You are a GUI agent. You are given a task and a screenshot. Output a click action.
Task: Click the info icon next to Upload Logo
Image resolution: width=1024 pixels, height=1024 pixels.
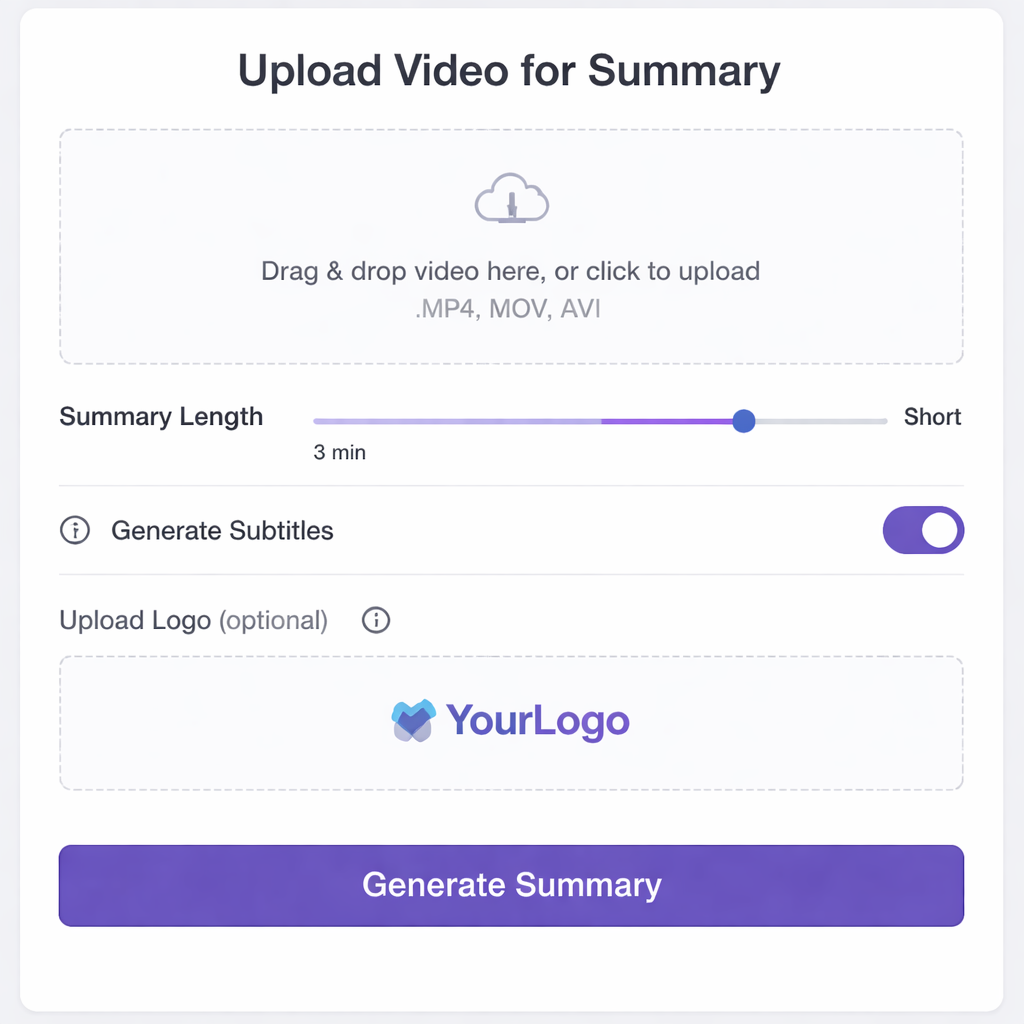tap(376, 620)
